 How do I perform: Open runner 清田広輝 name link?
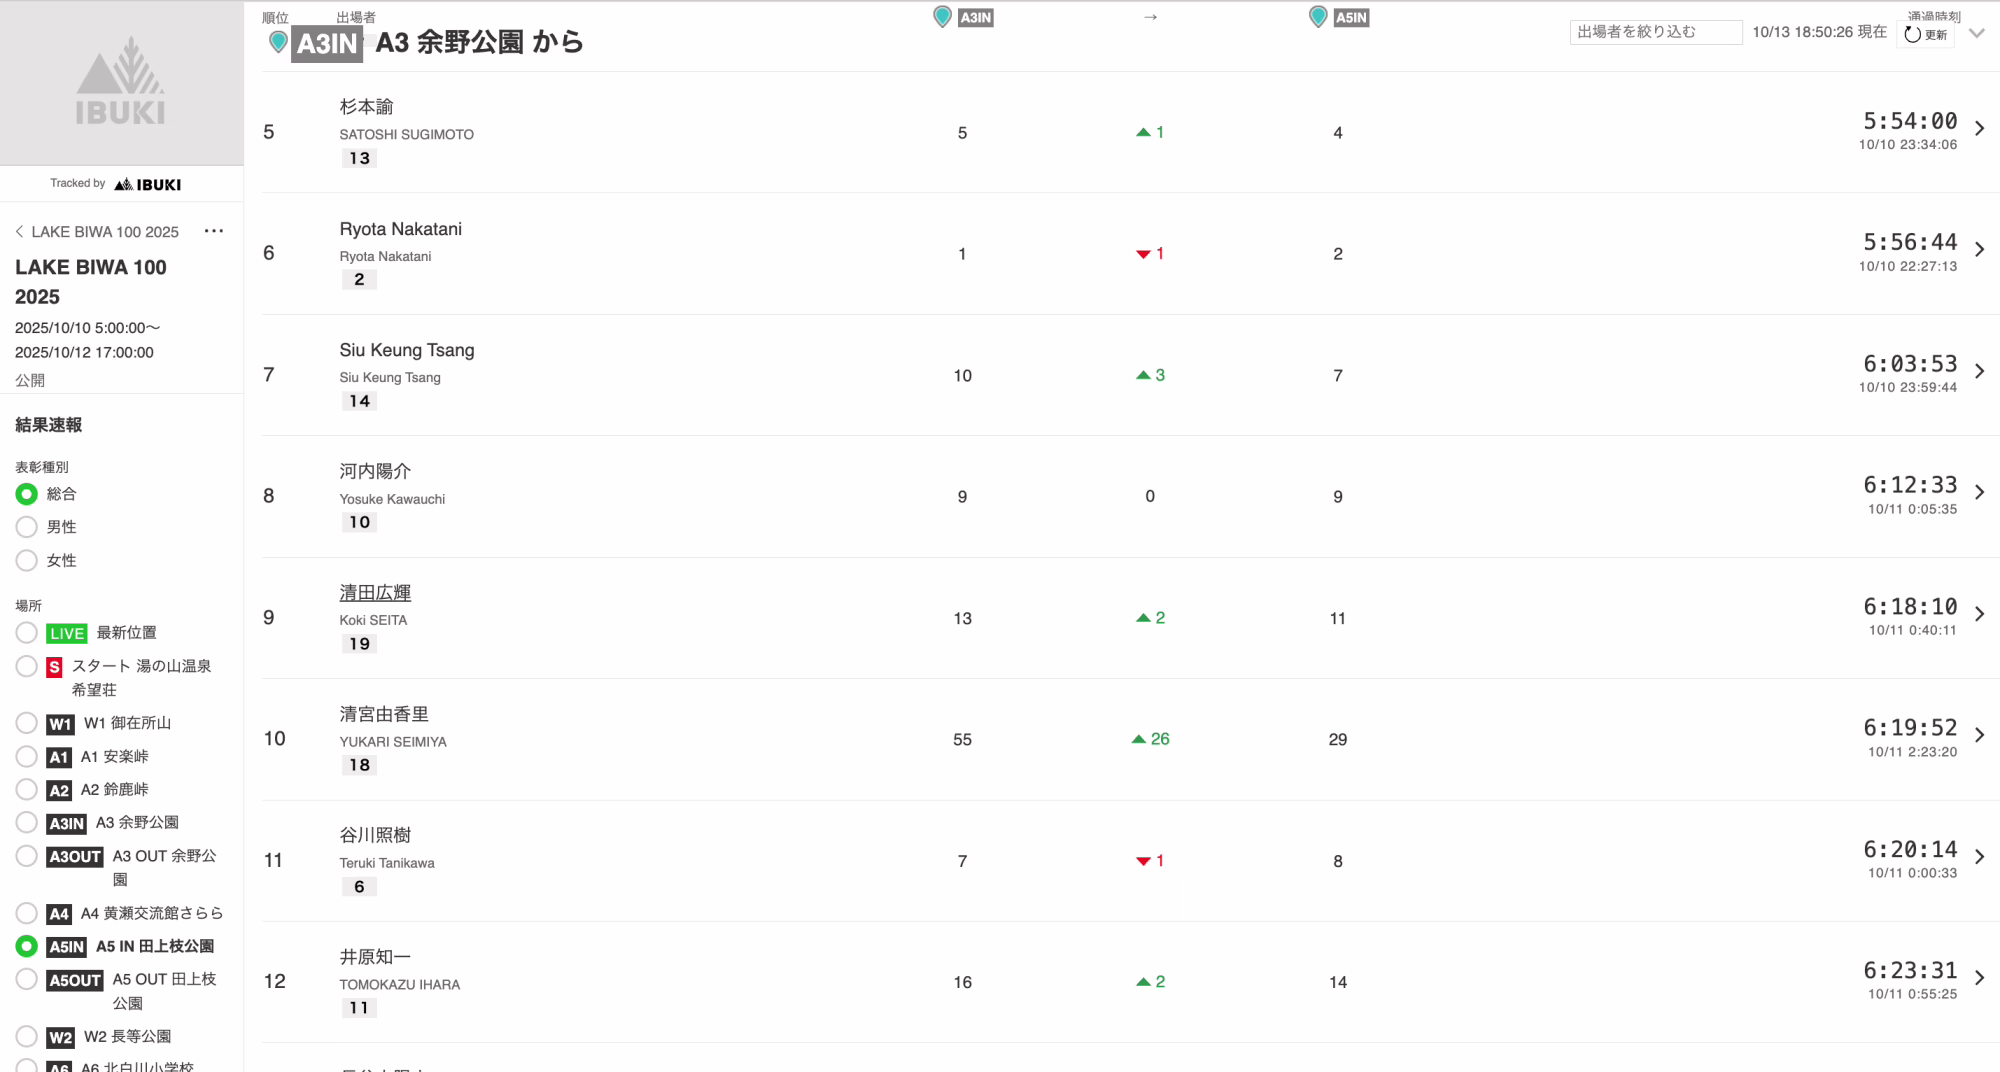point(375,593)
